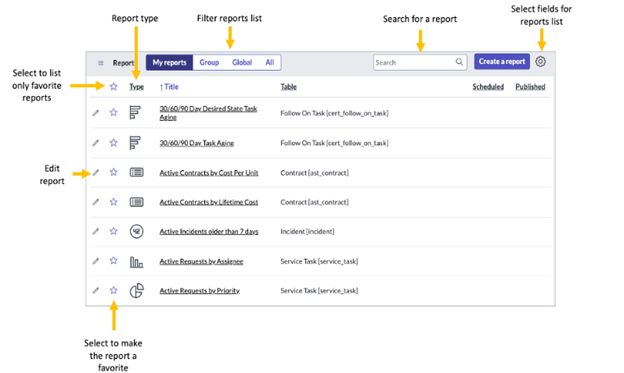Click Follow On Task cell in 30/60/90 Day Task Aging row
This screenshot has width=624, height=373.
[x=334, y=143]
